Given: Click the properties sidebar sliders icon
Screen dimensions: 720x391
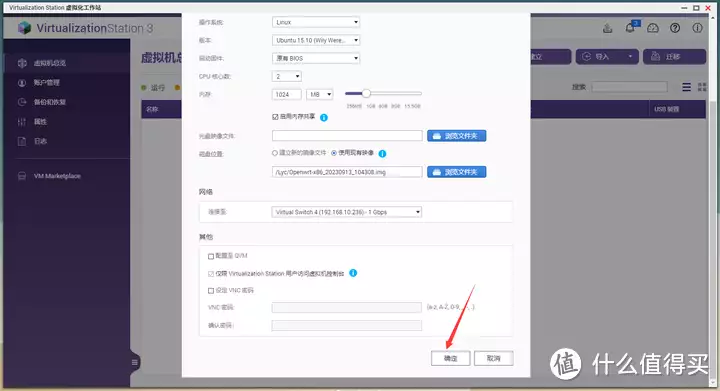Looking at the screenshot, I should (22, 122).
